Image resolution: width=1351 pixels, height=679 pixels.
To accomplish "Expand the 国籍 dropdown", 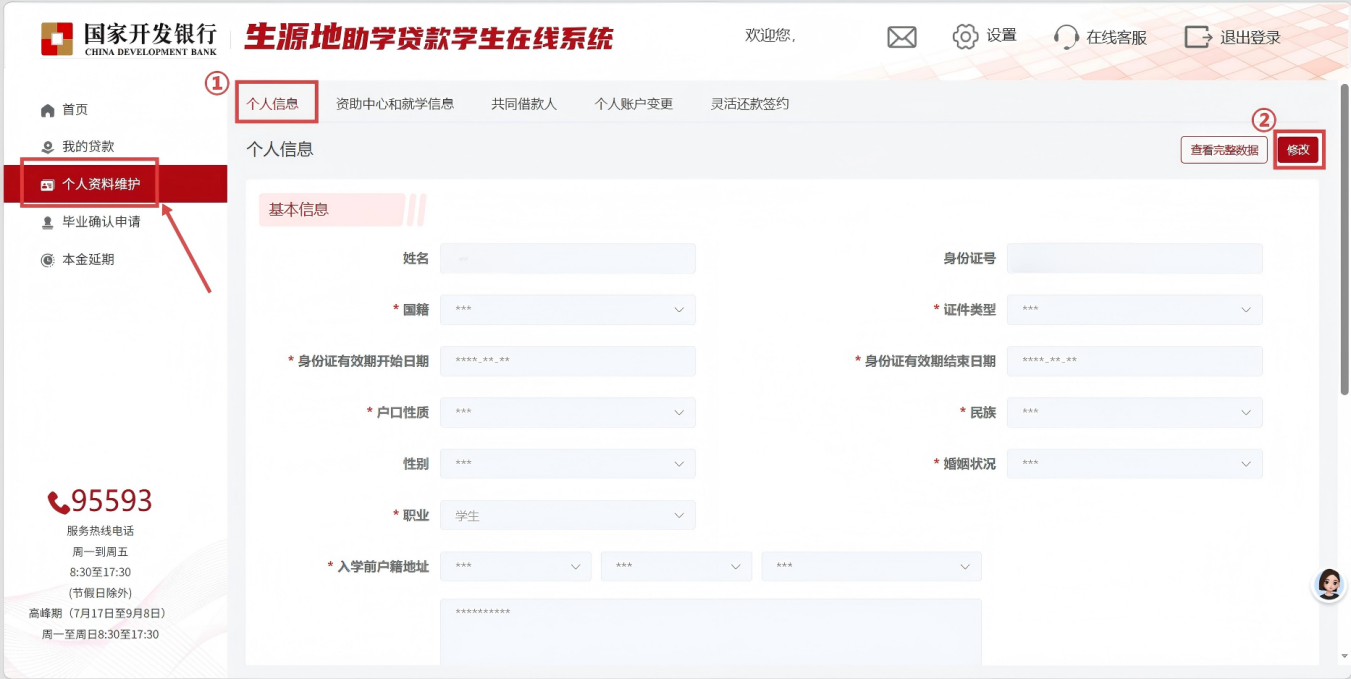I will coord(568,310).
